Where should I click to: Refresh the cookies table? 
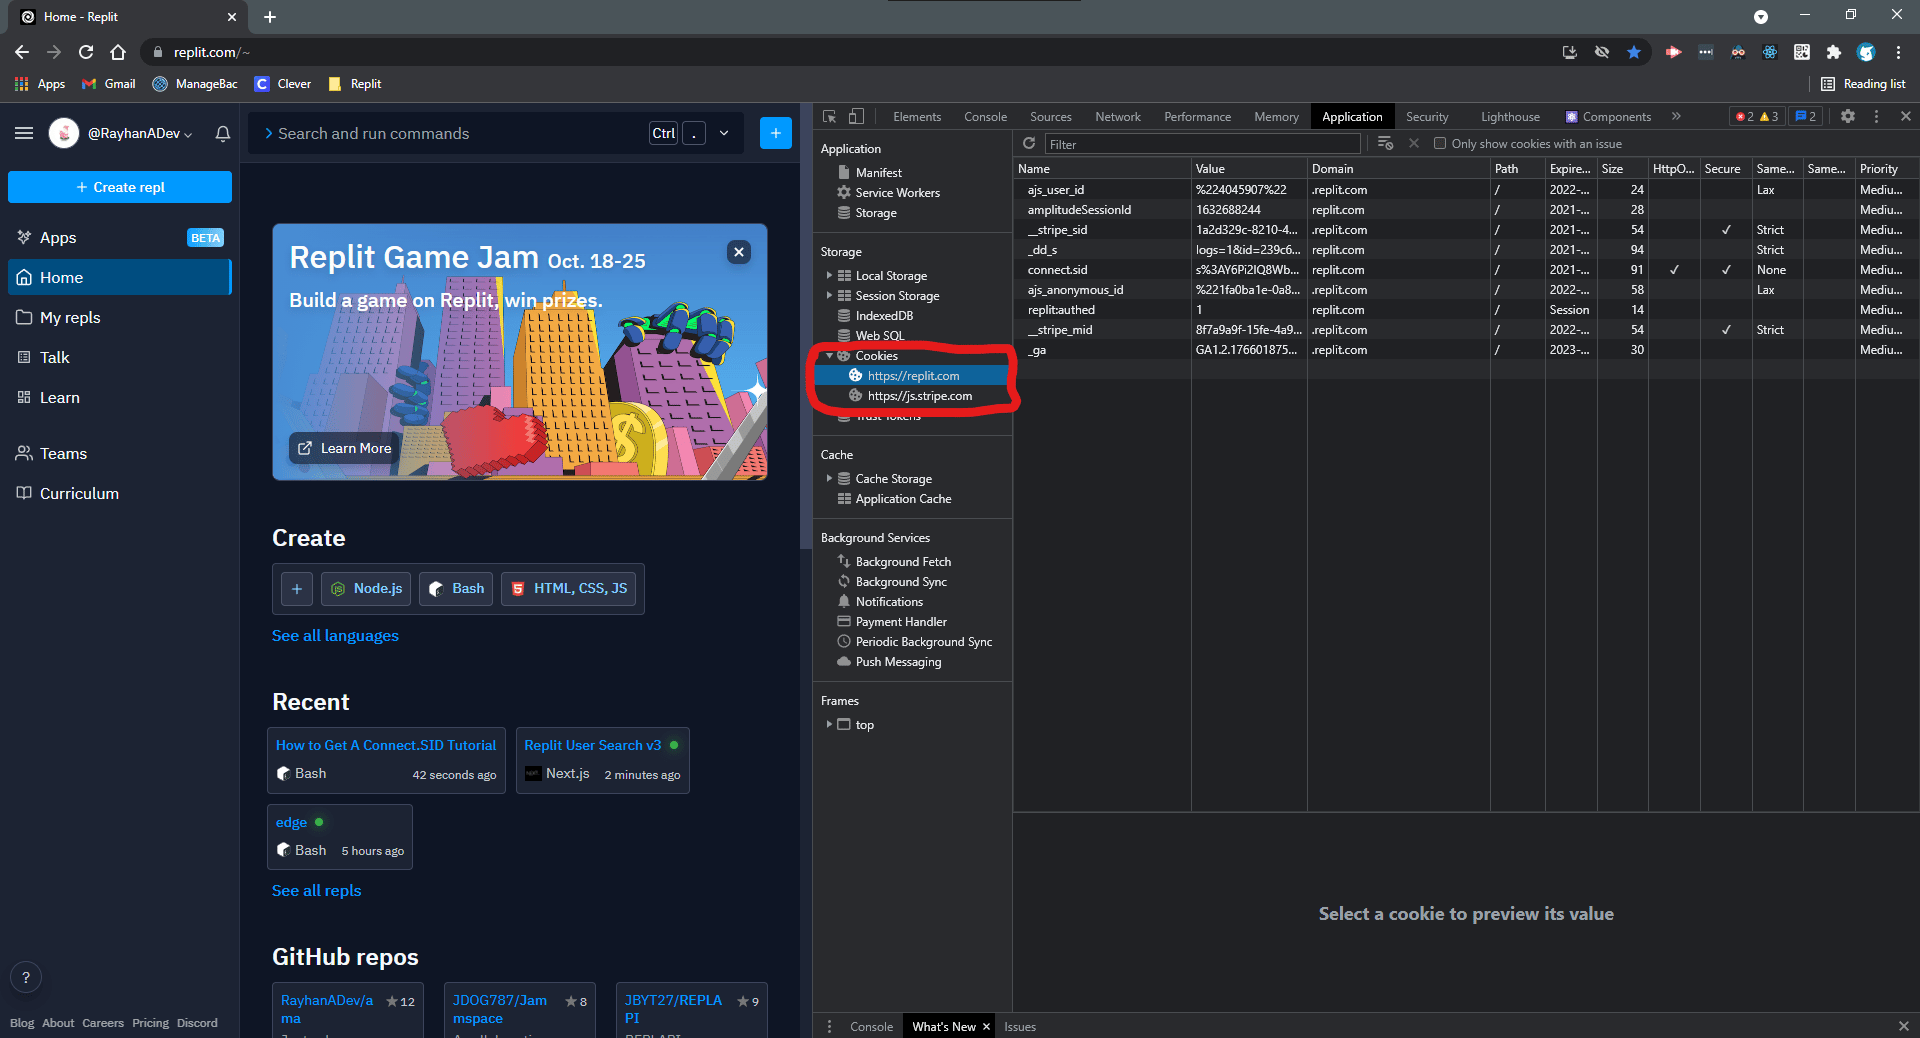coord(1029,144)
